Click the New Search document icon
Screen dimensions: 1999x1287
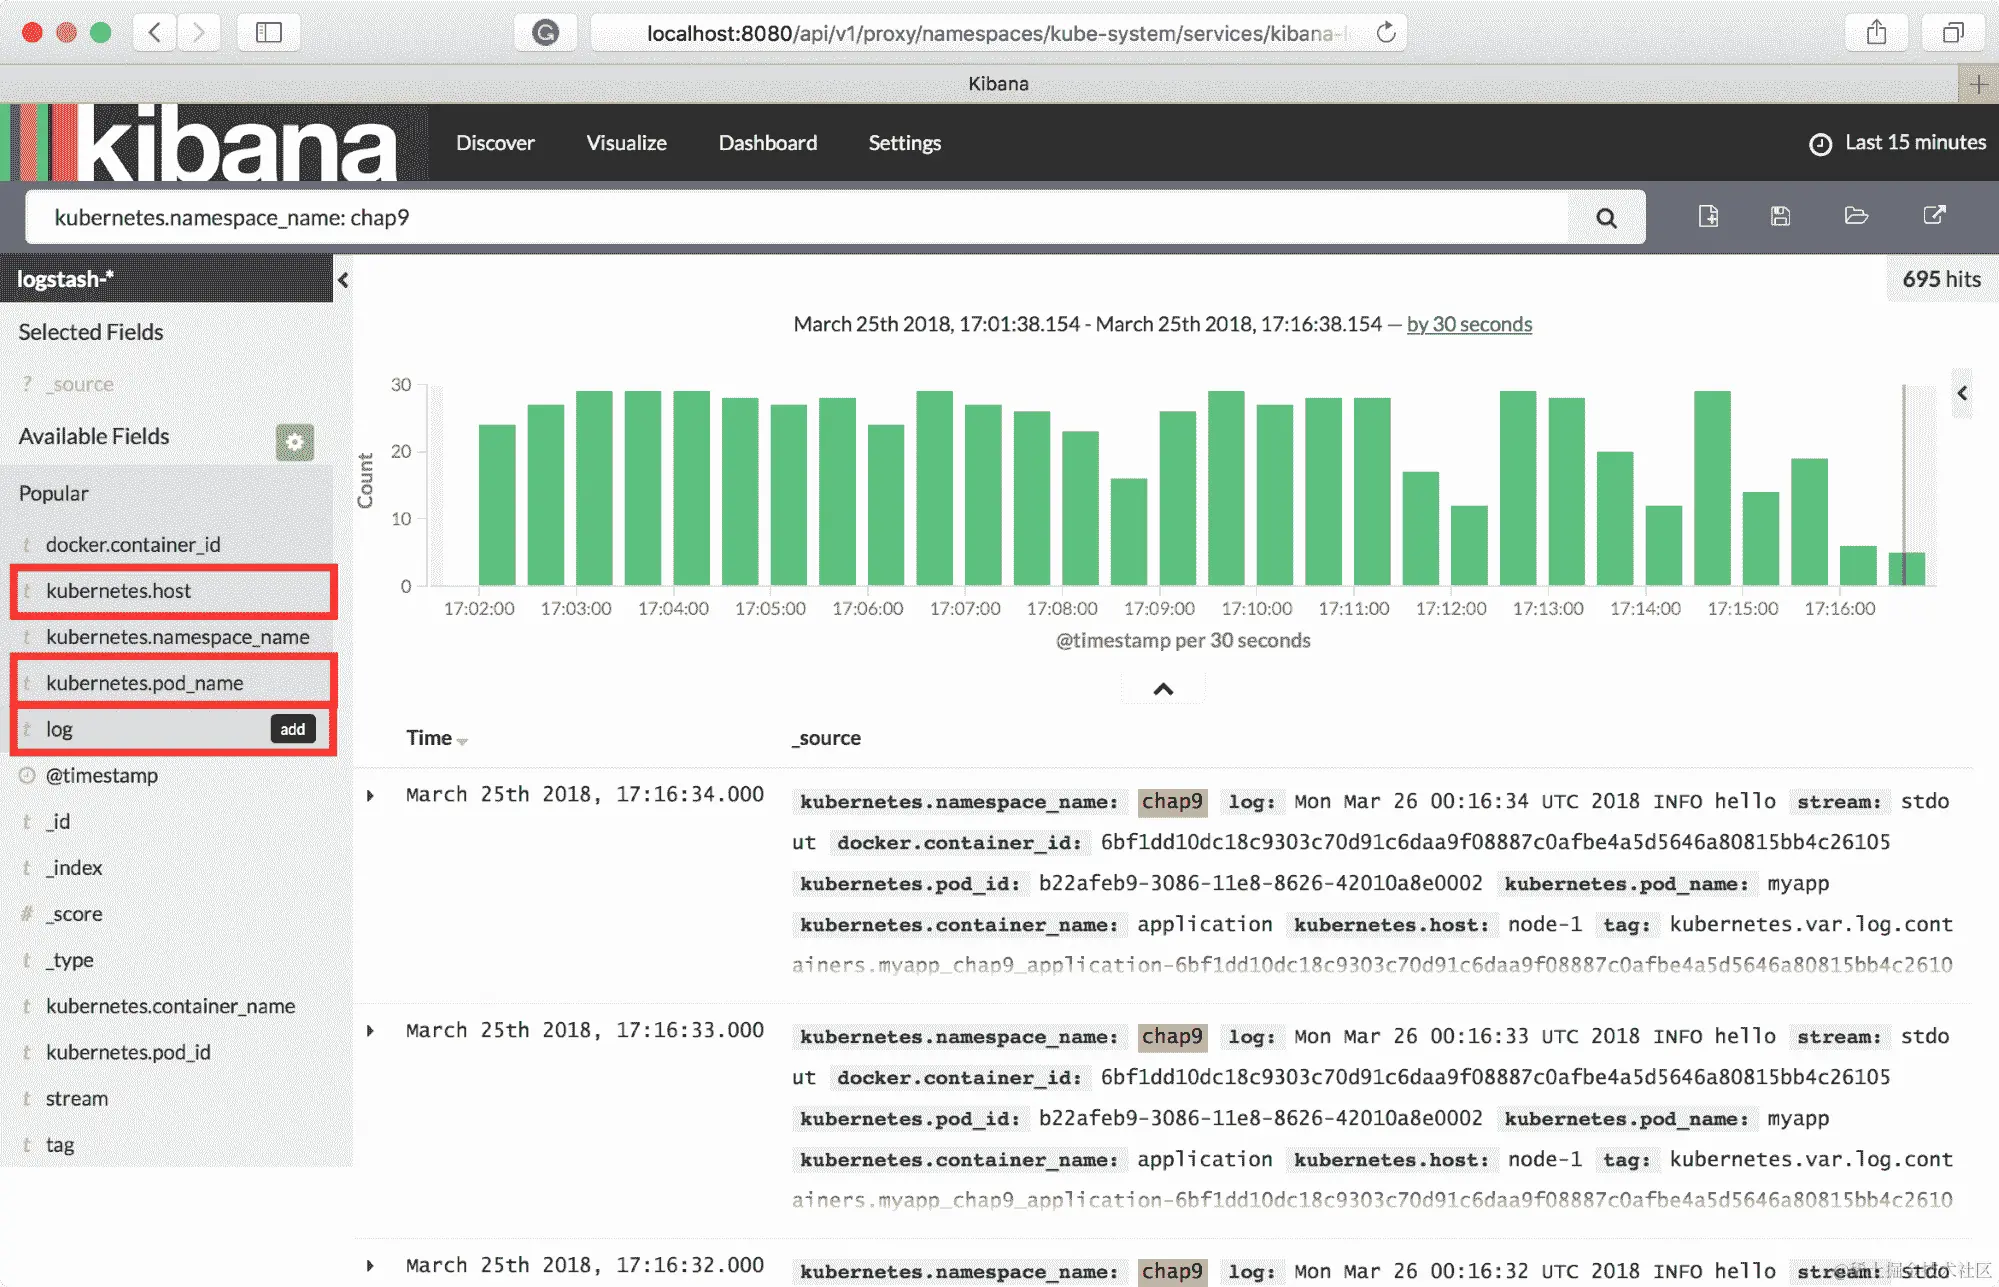pyautogui.click(x=1708, y=216)
